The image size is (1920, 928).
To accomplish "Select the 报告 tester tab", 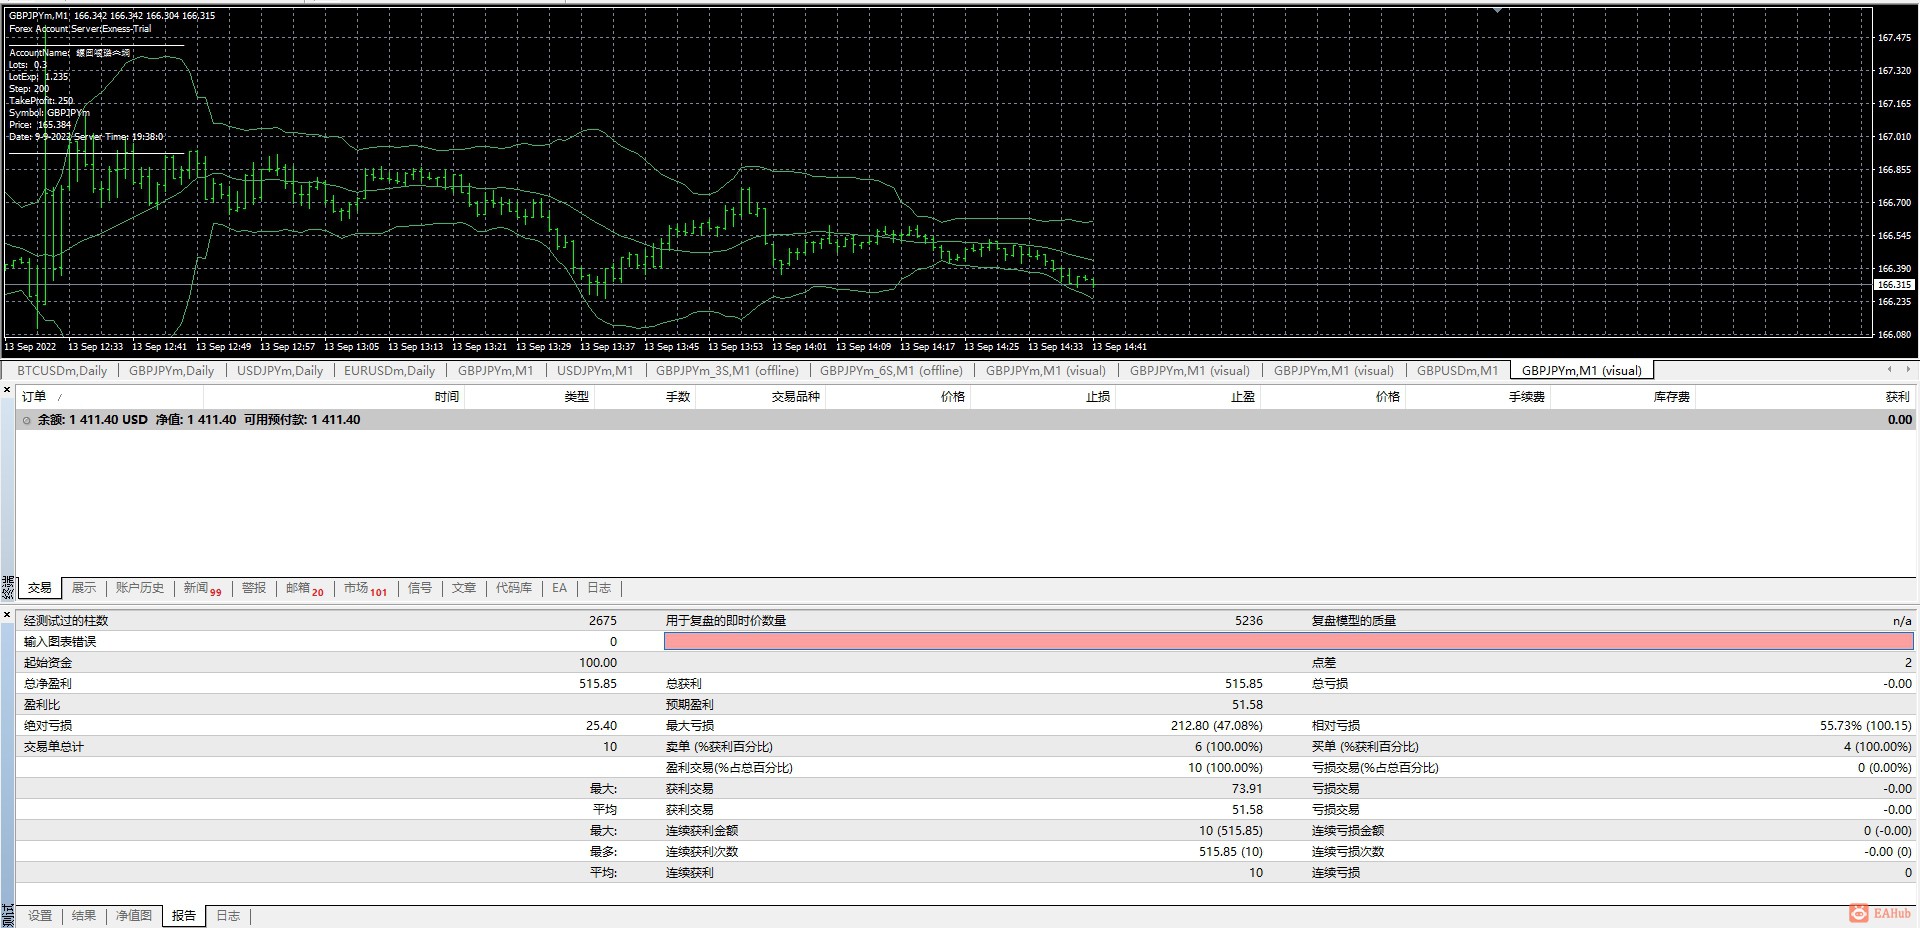I will pos(184,915).
